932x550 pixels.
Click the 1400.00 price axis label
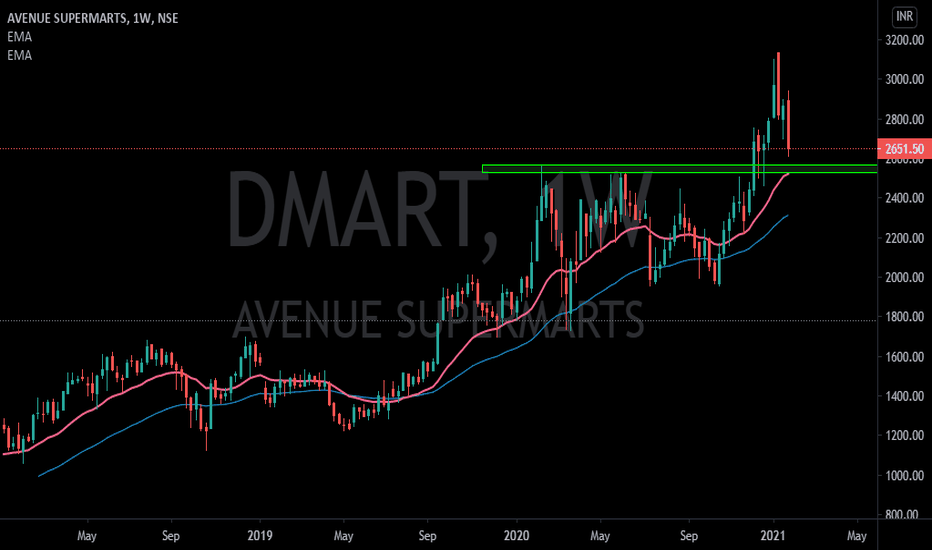point(904,396)
